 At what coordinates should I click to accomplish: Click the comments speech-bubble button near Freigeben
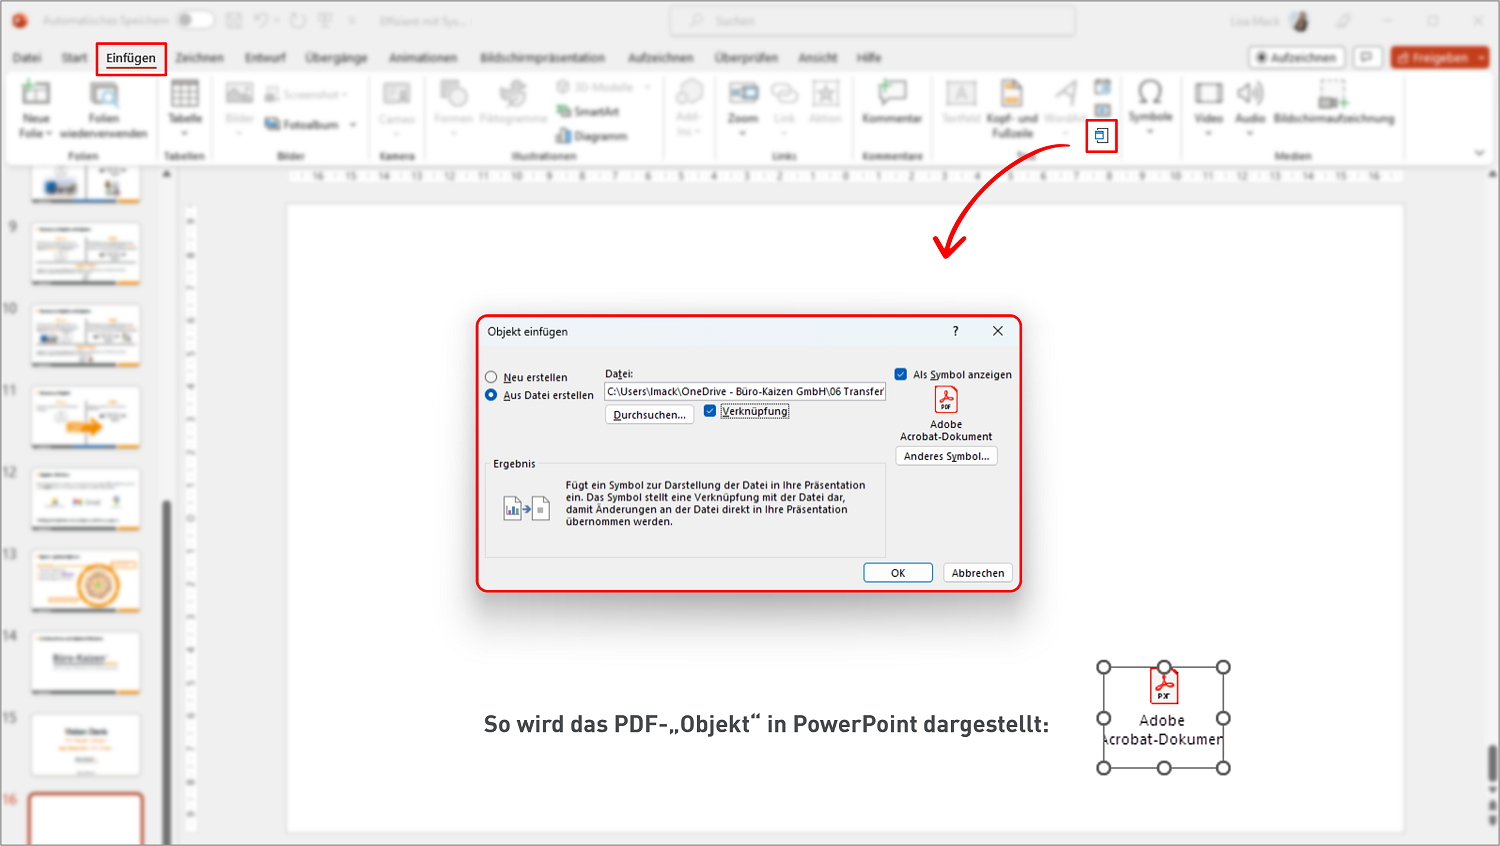[x=1367, y=58]
